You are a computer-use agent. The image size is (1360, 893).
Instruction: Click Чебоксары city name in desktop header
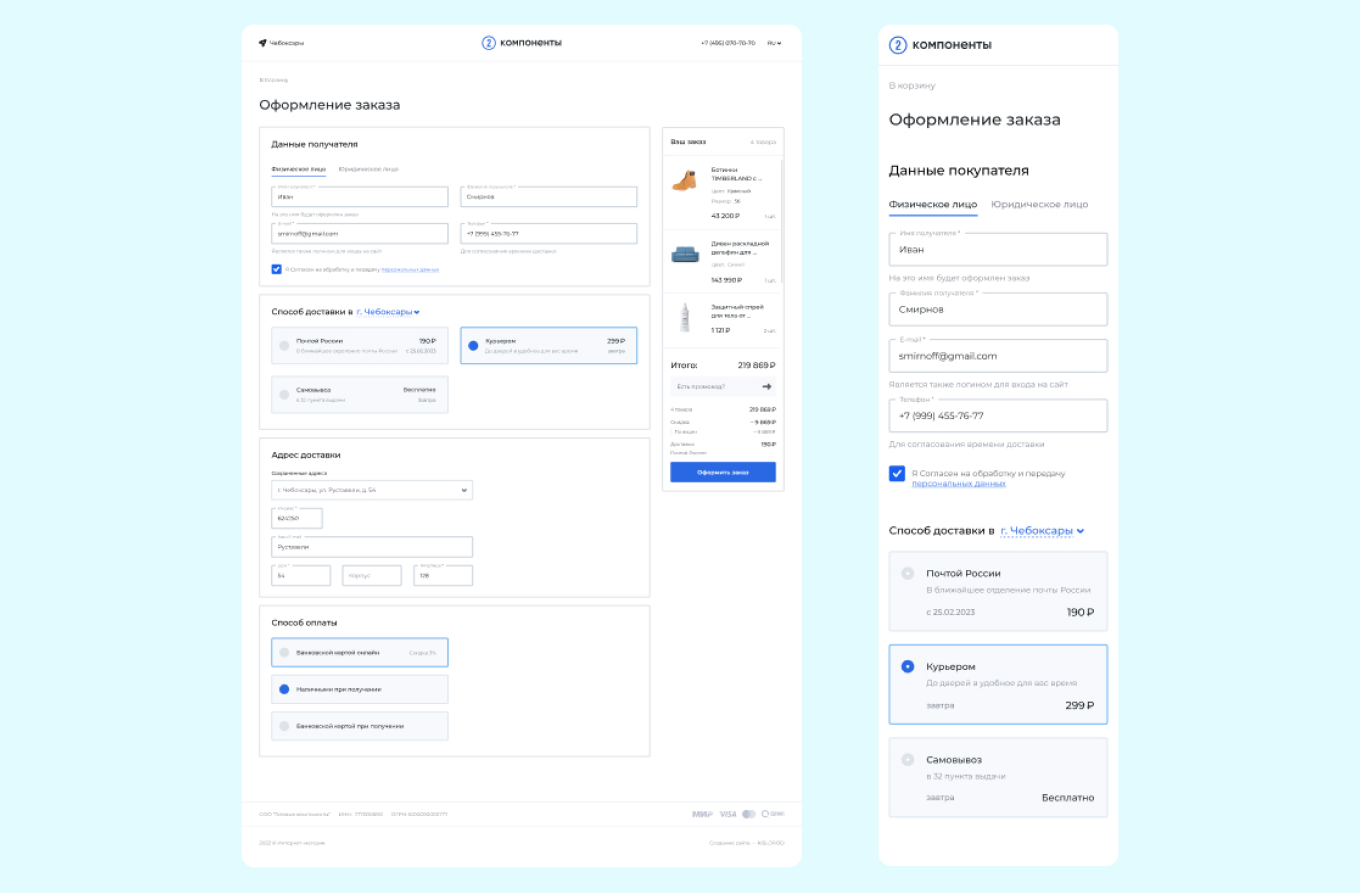coord(287,43)
